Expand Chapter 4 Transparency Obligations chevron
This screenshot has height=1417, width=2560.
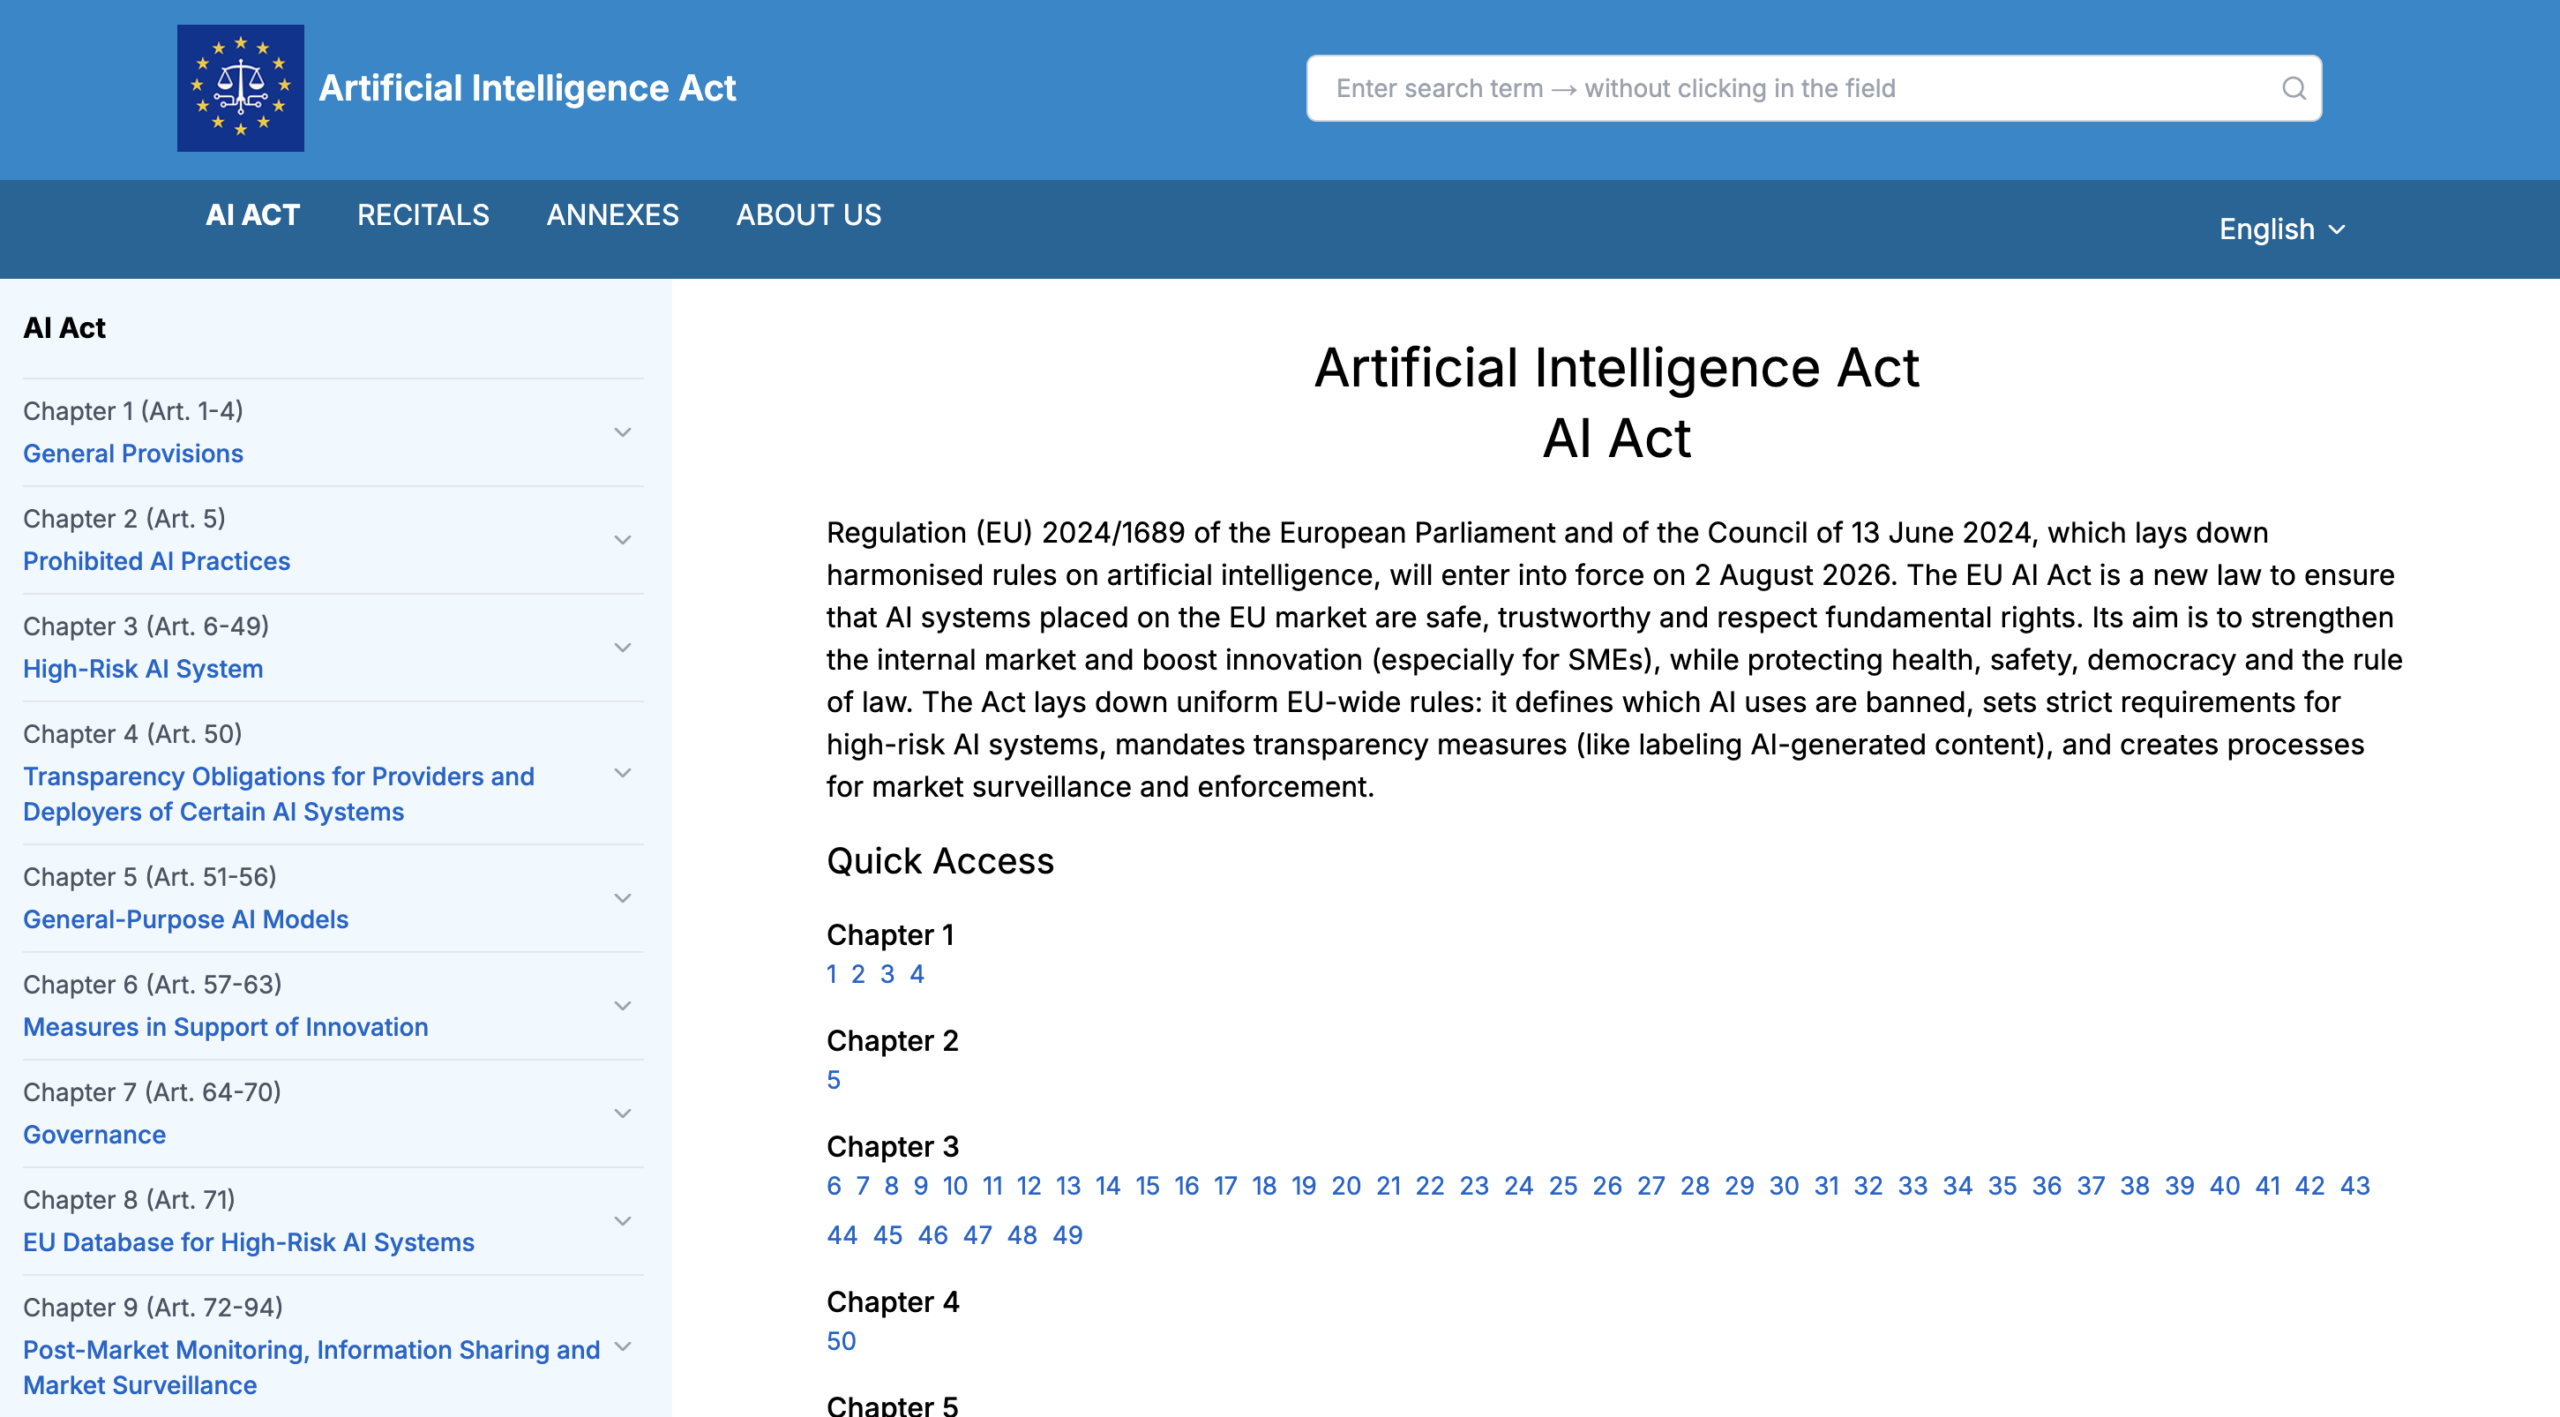pos(622,773)
